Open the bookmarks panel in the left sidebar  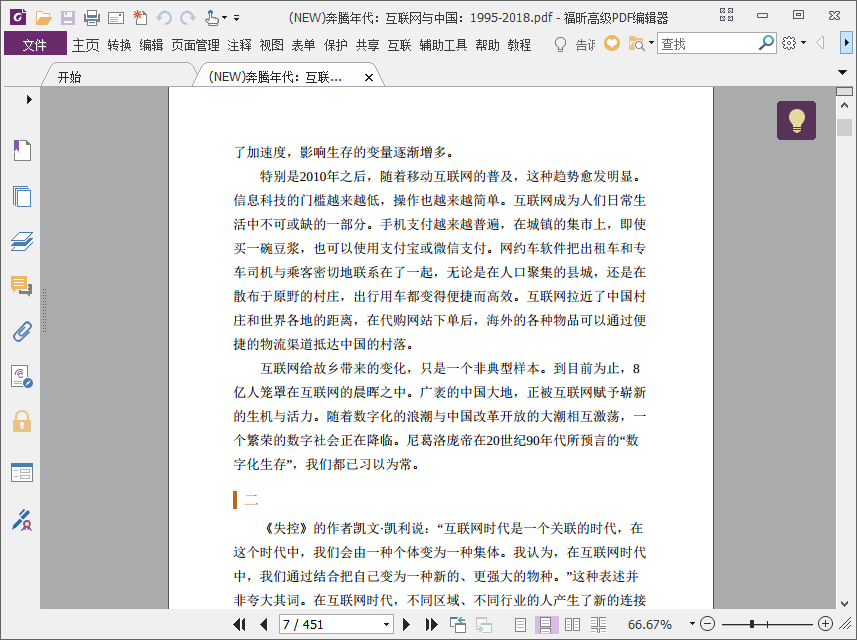pos(22,150)
